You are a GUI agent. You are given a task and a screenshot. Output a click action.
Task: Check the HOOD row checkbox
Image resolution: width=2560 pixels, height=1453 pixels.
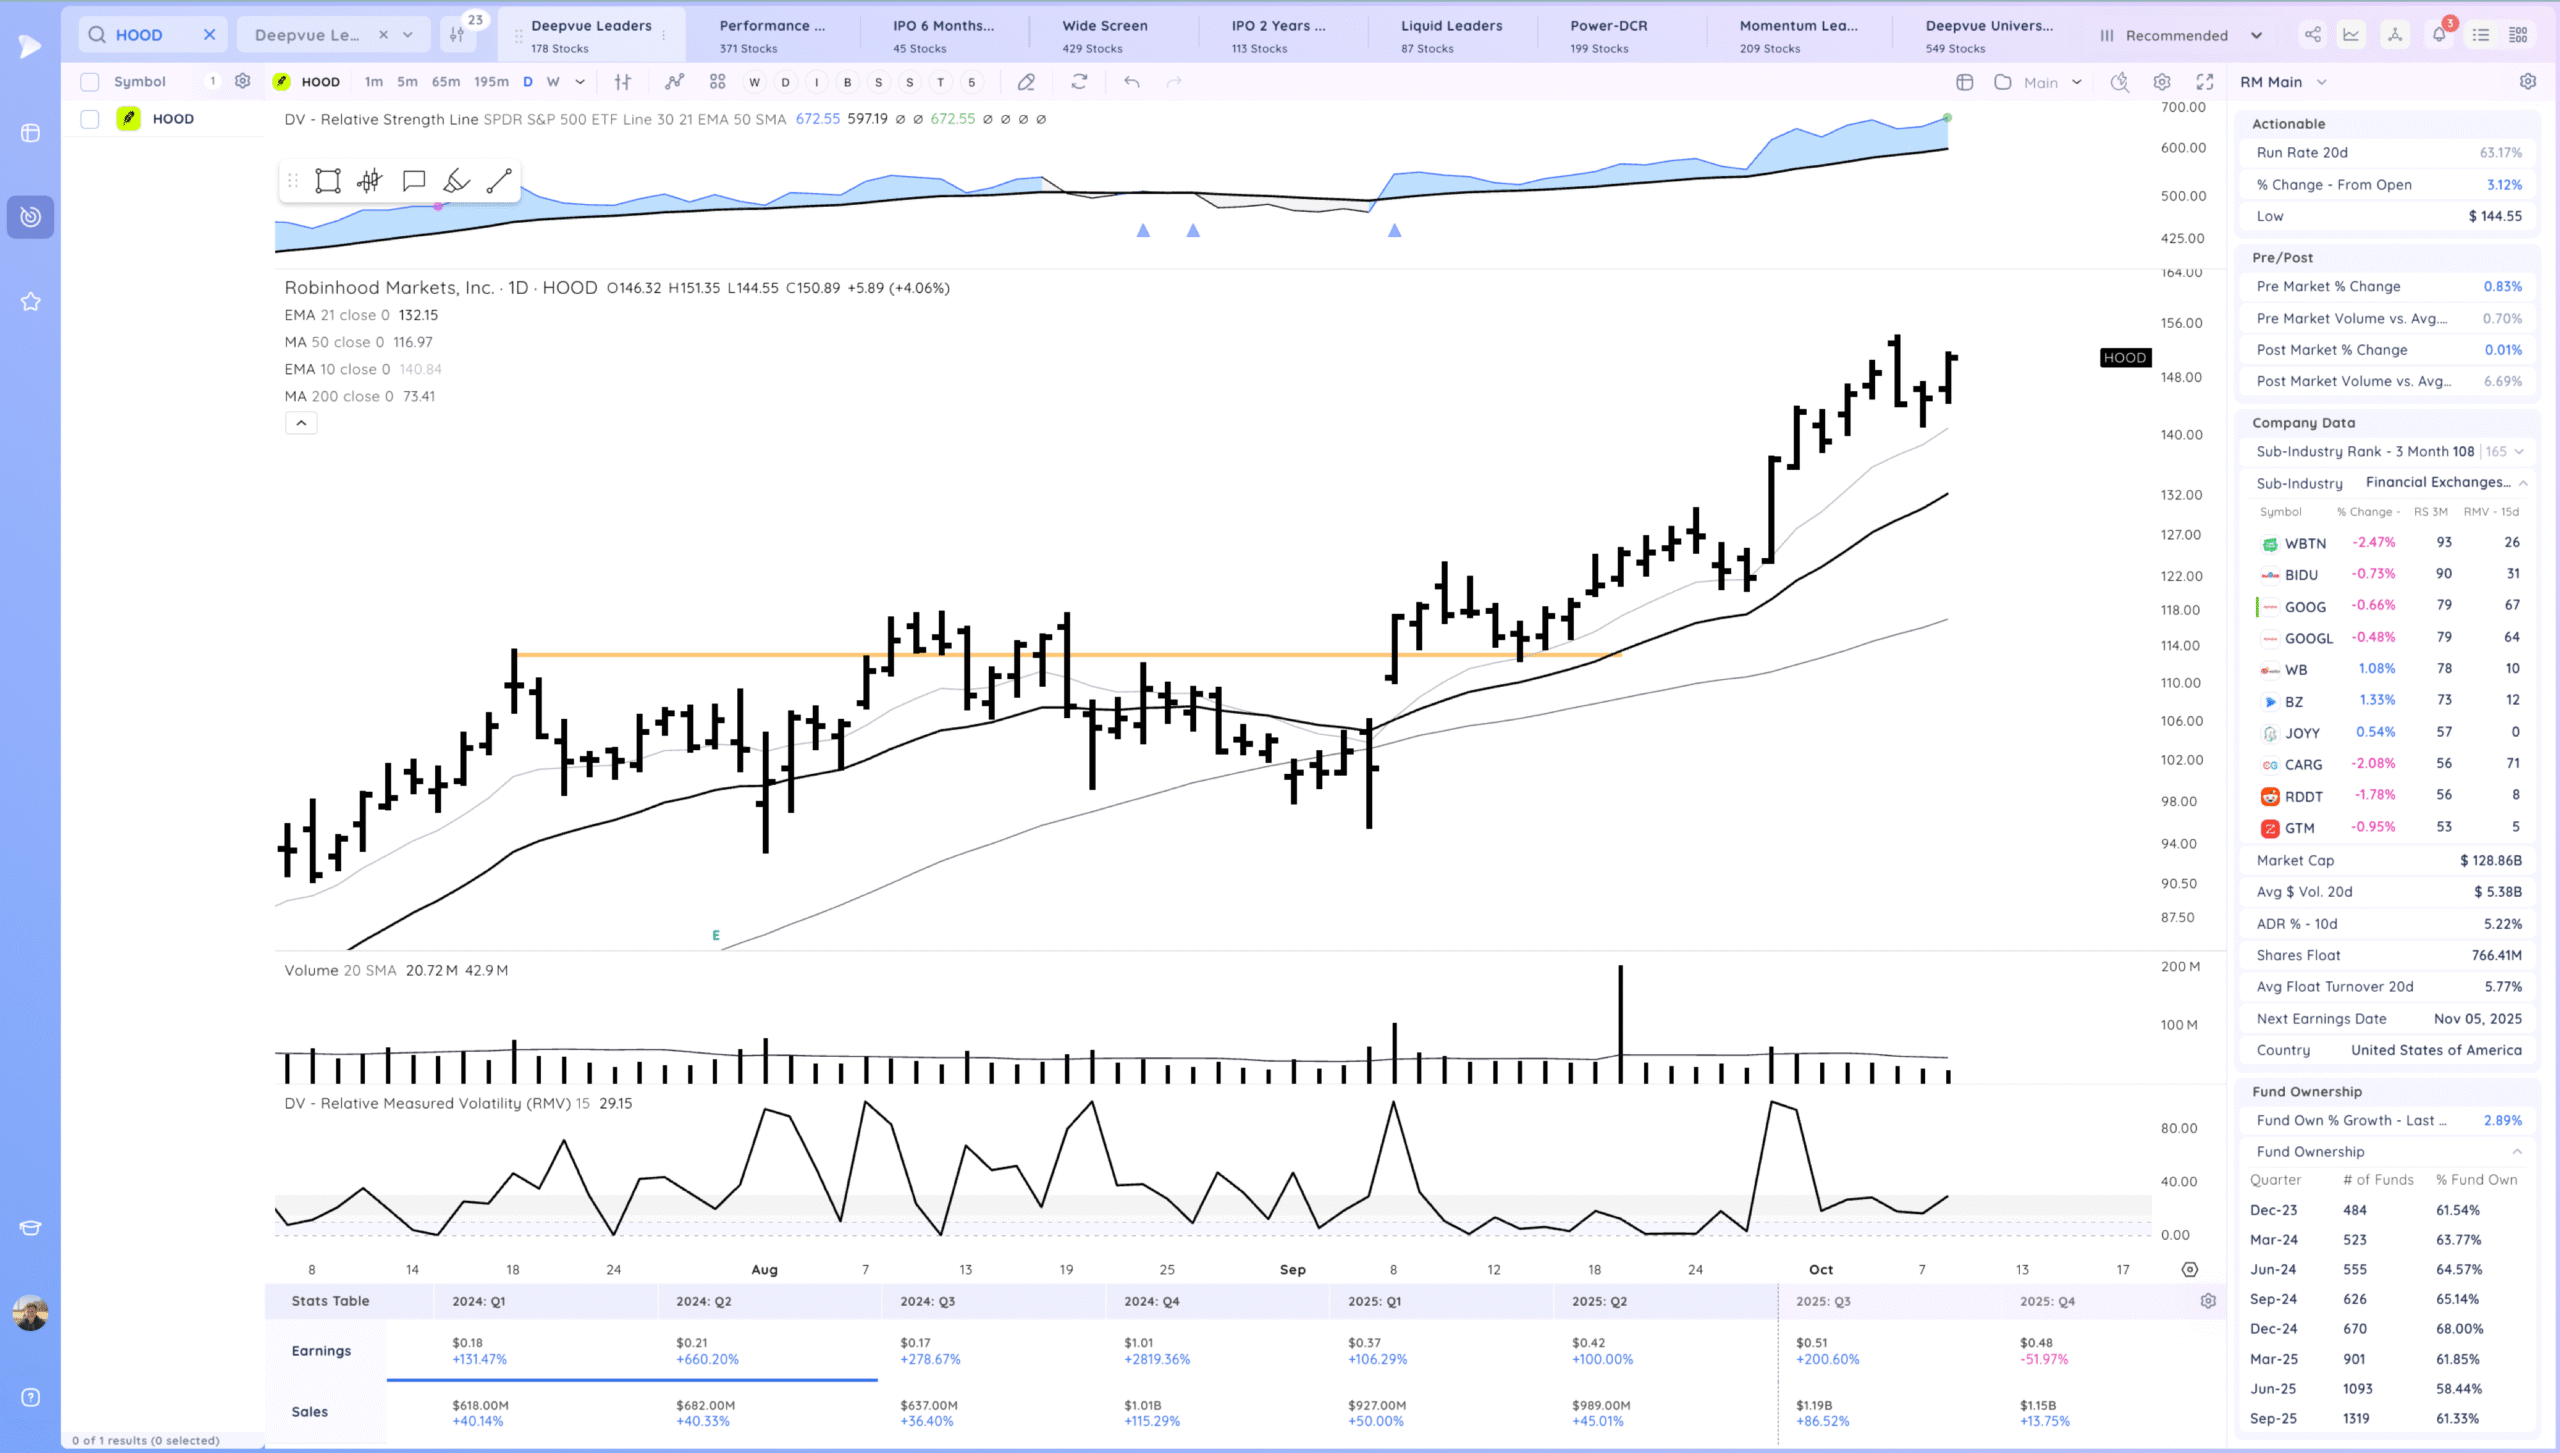pos(90,119)
